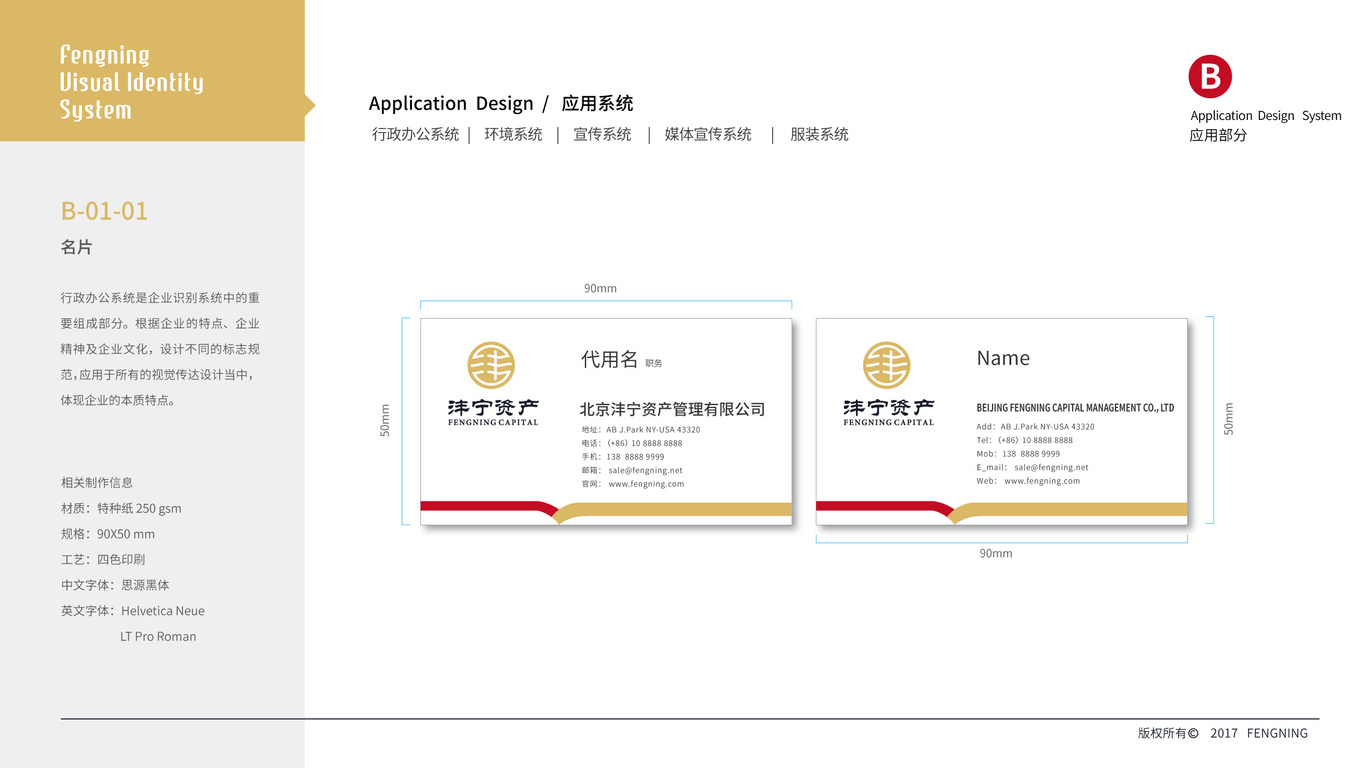Select the 相关制作信息 heading
Image resolution: width=1366 pixels, height=768 pixels.
click(97, 483)
